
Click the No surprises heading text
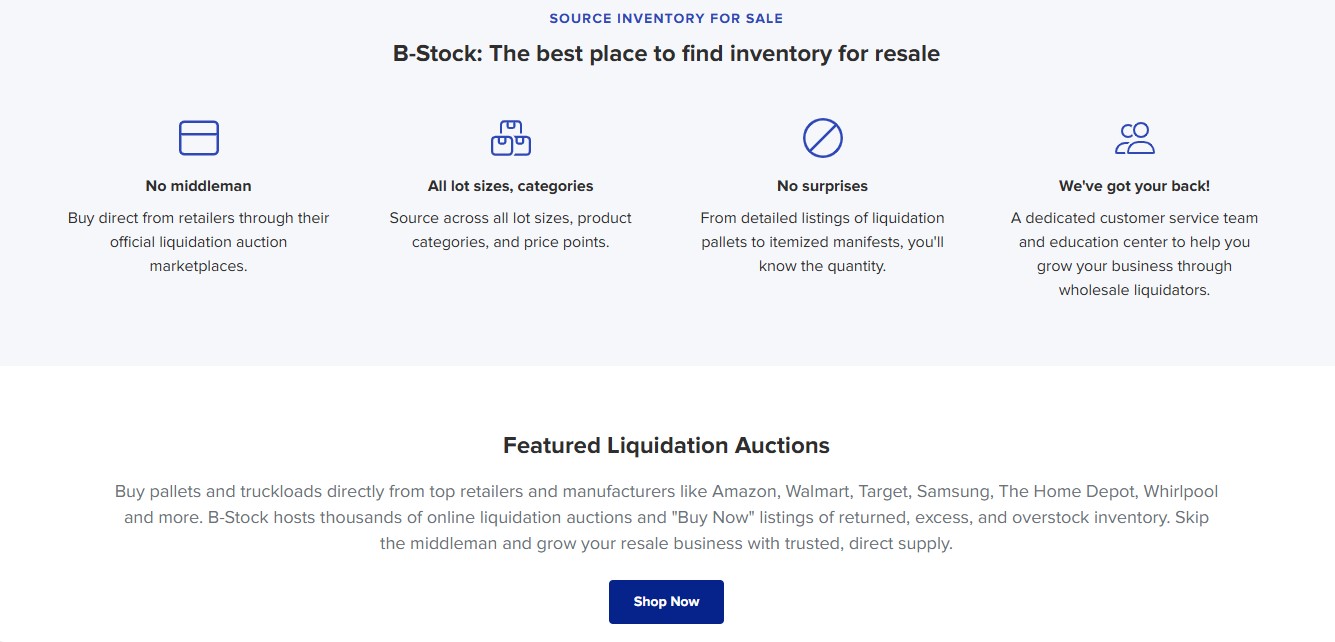[822, 185]
